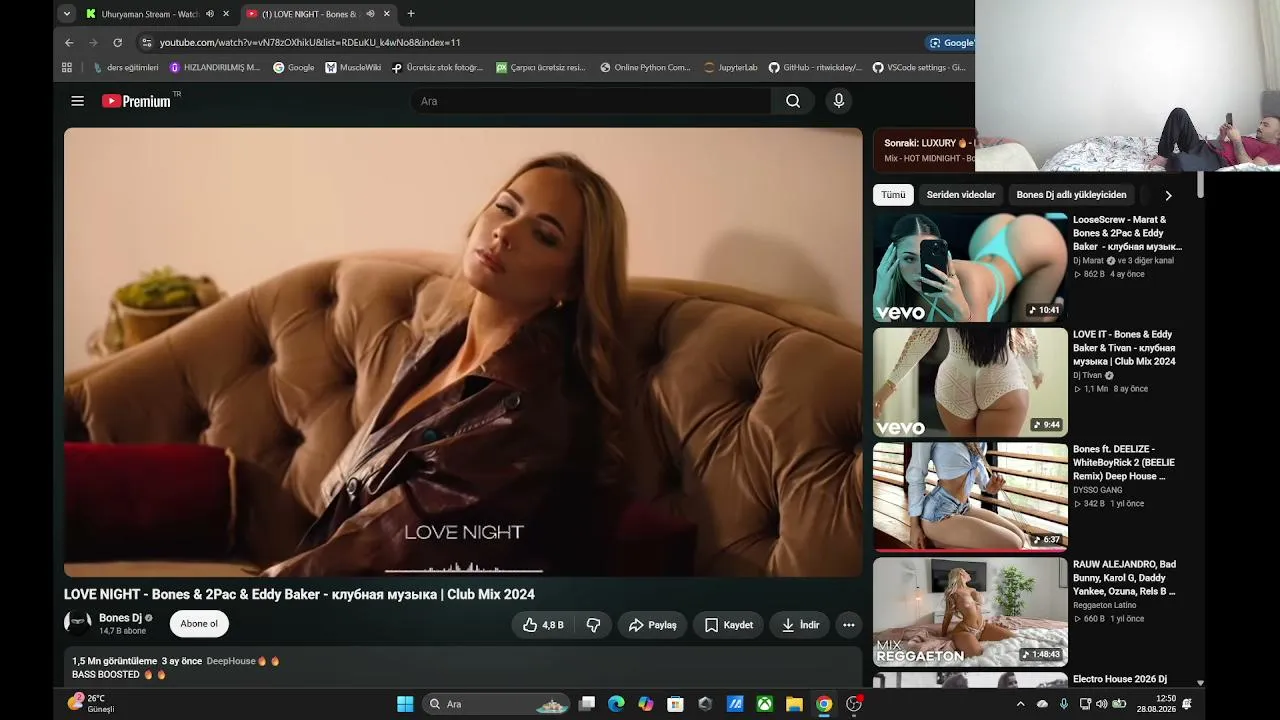
Task: View site information icon in address bar
Action: [146, 43]
